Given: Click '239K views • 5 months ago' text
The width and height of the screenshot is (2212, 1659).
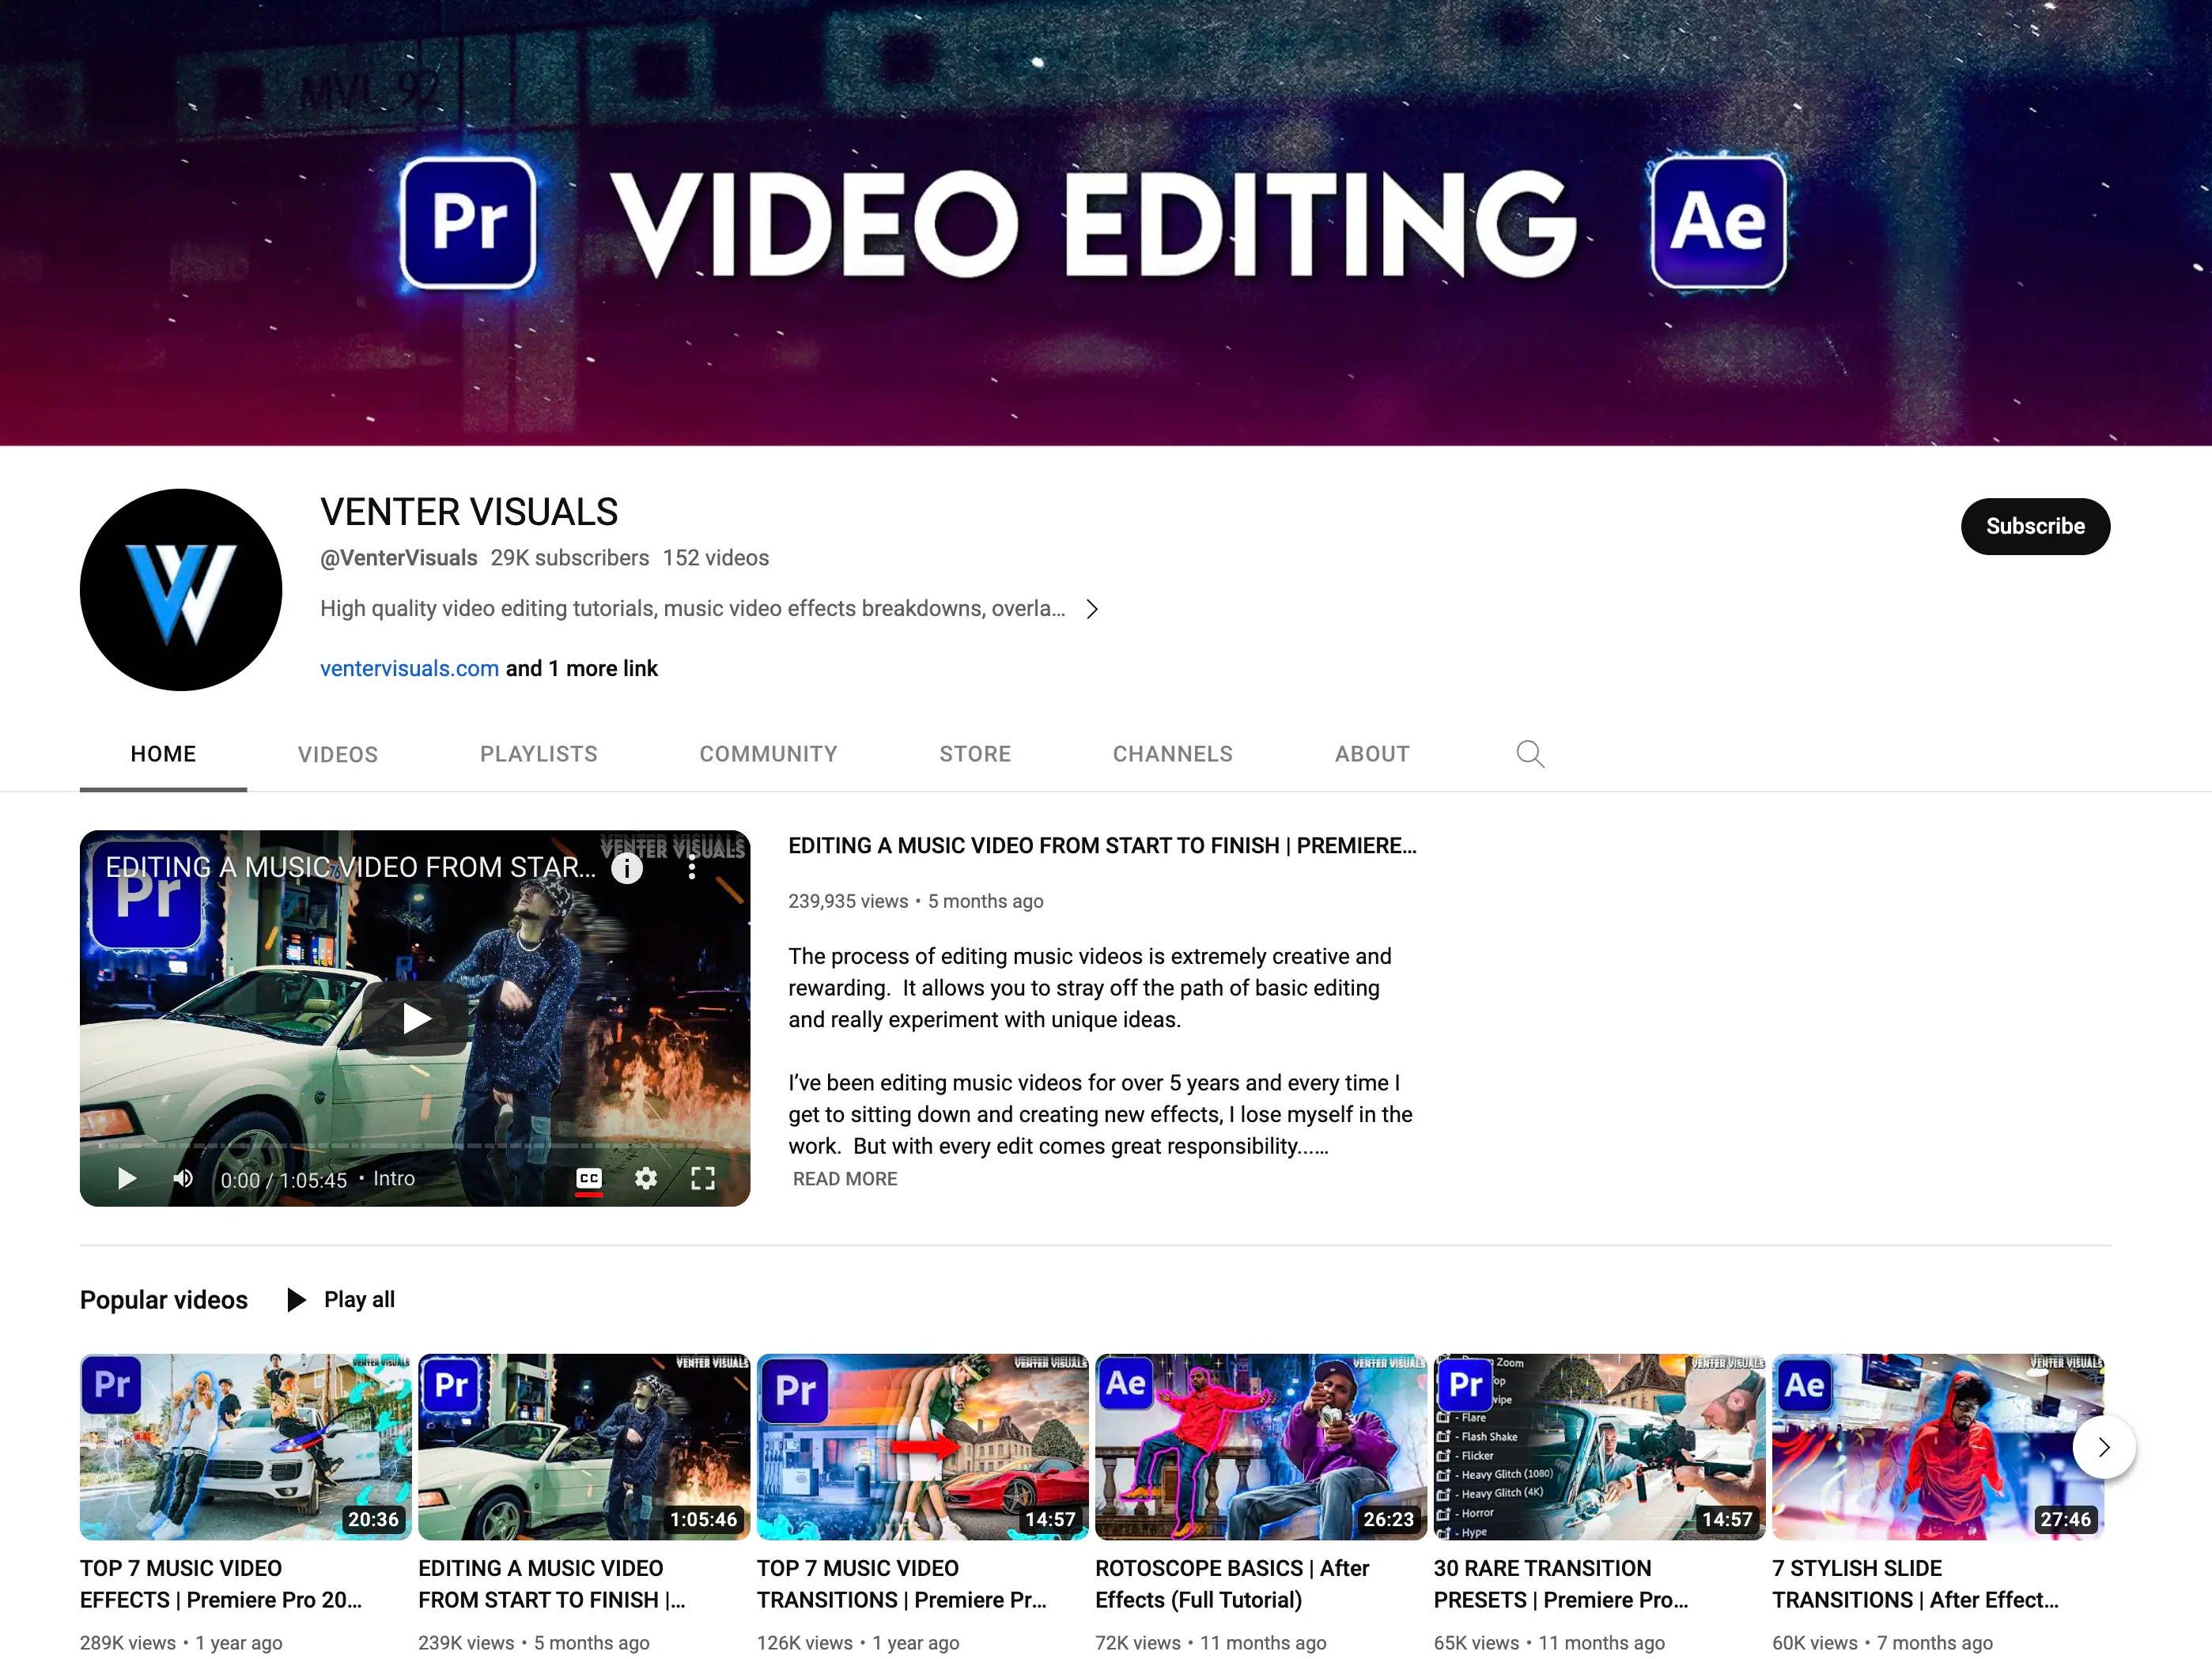Looking at the screenshot, I should tap(534, 1643).
